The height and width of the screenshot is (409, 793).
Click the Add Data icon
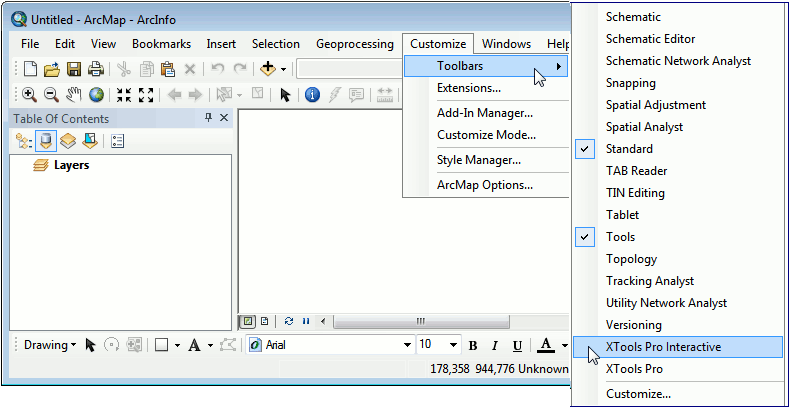pos(268,68)
